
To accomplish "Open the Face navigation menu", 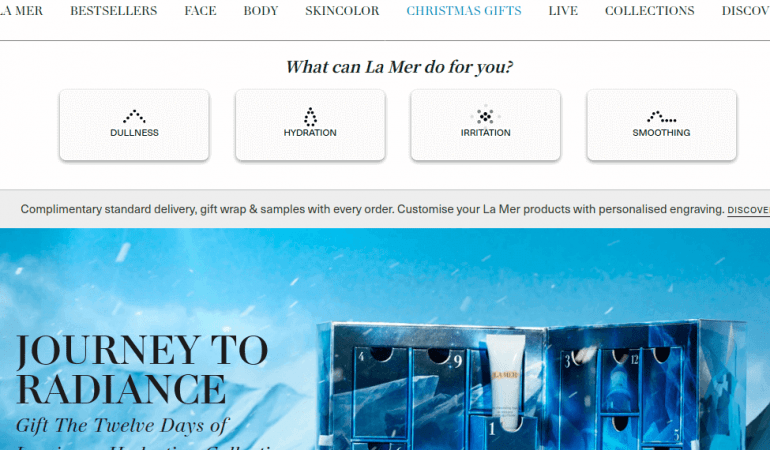I will pos(200,11).
